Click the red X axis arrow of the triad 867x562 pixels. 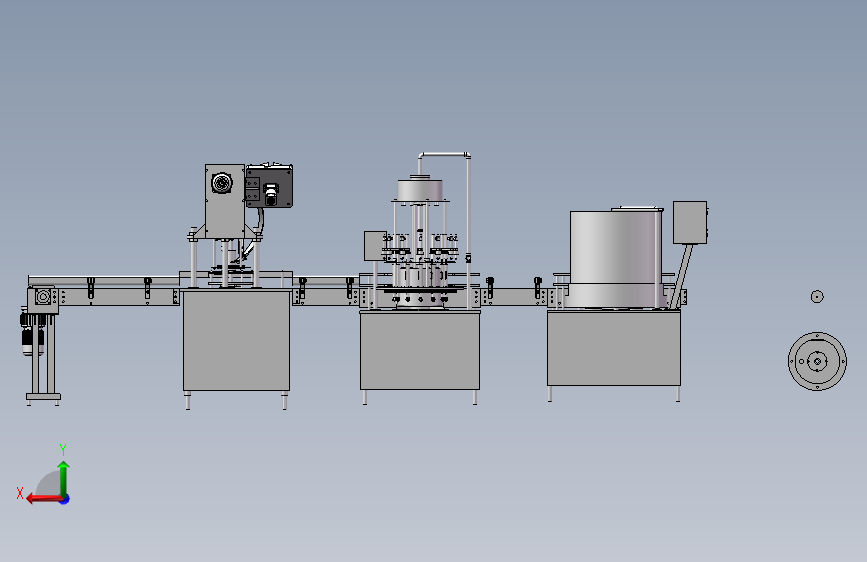44,499
